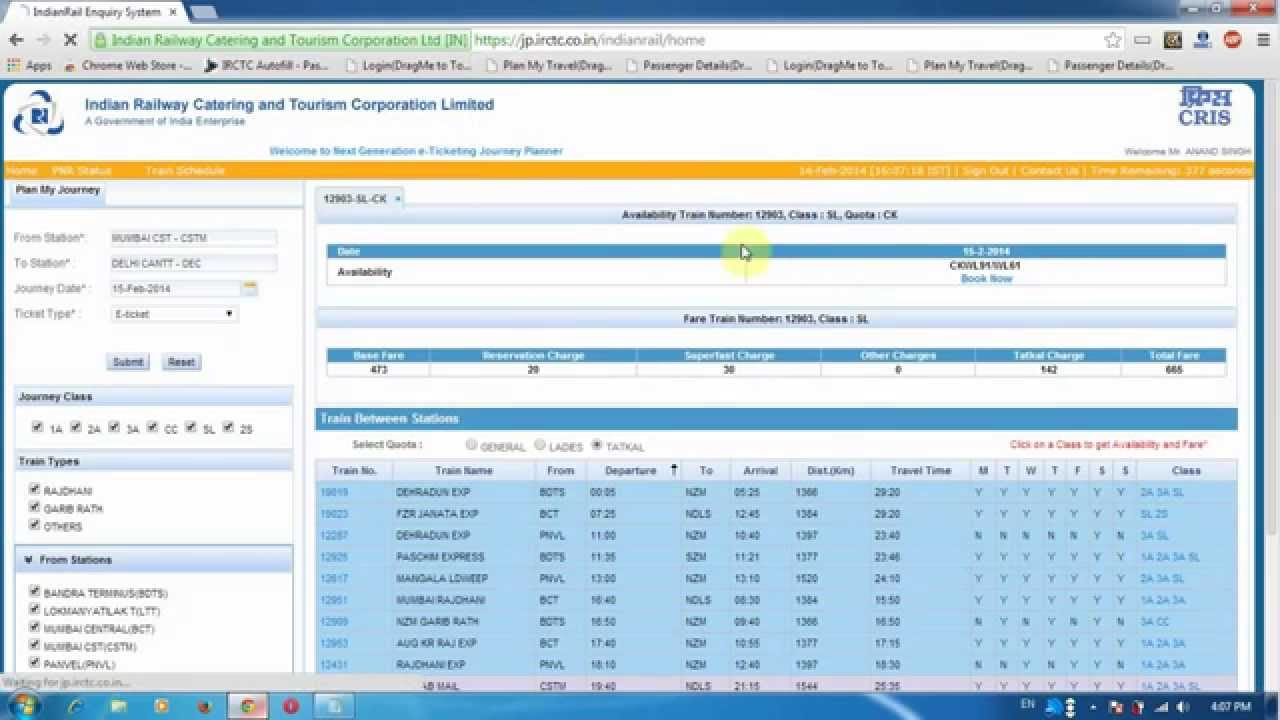Uncheck BANDRA TERMINUS(BDTS) from stations
This screenshot has width=1280, height=720.
35,592
